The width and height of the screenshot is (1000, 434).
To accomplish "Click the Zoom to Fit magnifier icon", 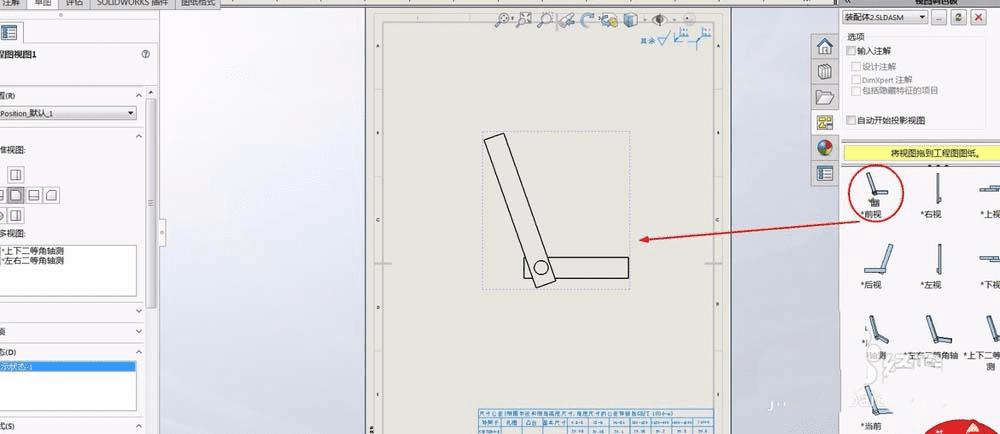I will point(502,20).
